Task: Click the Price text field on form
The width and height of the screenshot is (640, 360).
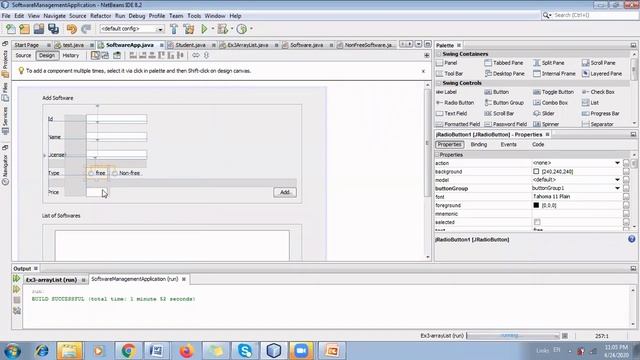Action: point(97,192)
